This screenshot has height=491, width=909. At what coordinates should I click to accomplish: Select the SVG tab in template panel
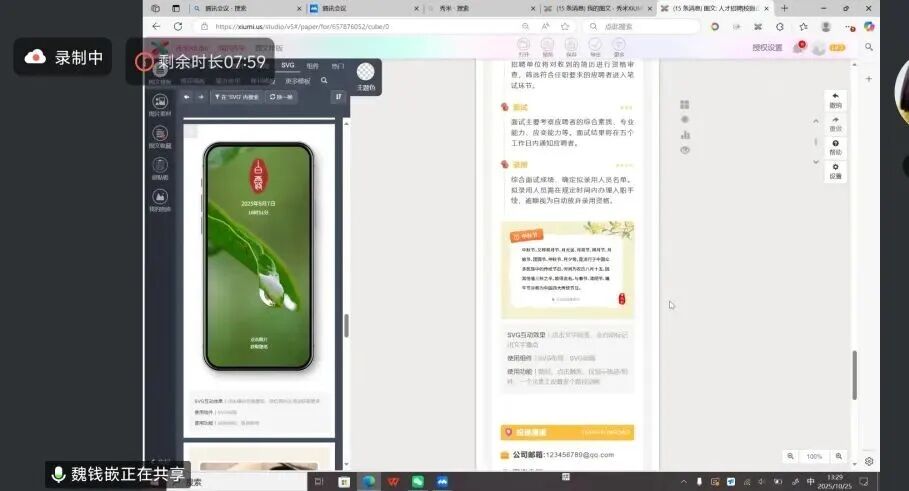point(288,65)
